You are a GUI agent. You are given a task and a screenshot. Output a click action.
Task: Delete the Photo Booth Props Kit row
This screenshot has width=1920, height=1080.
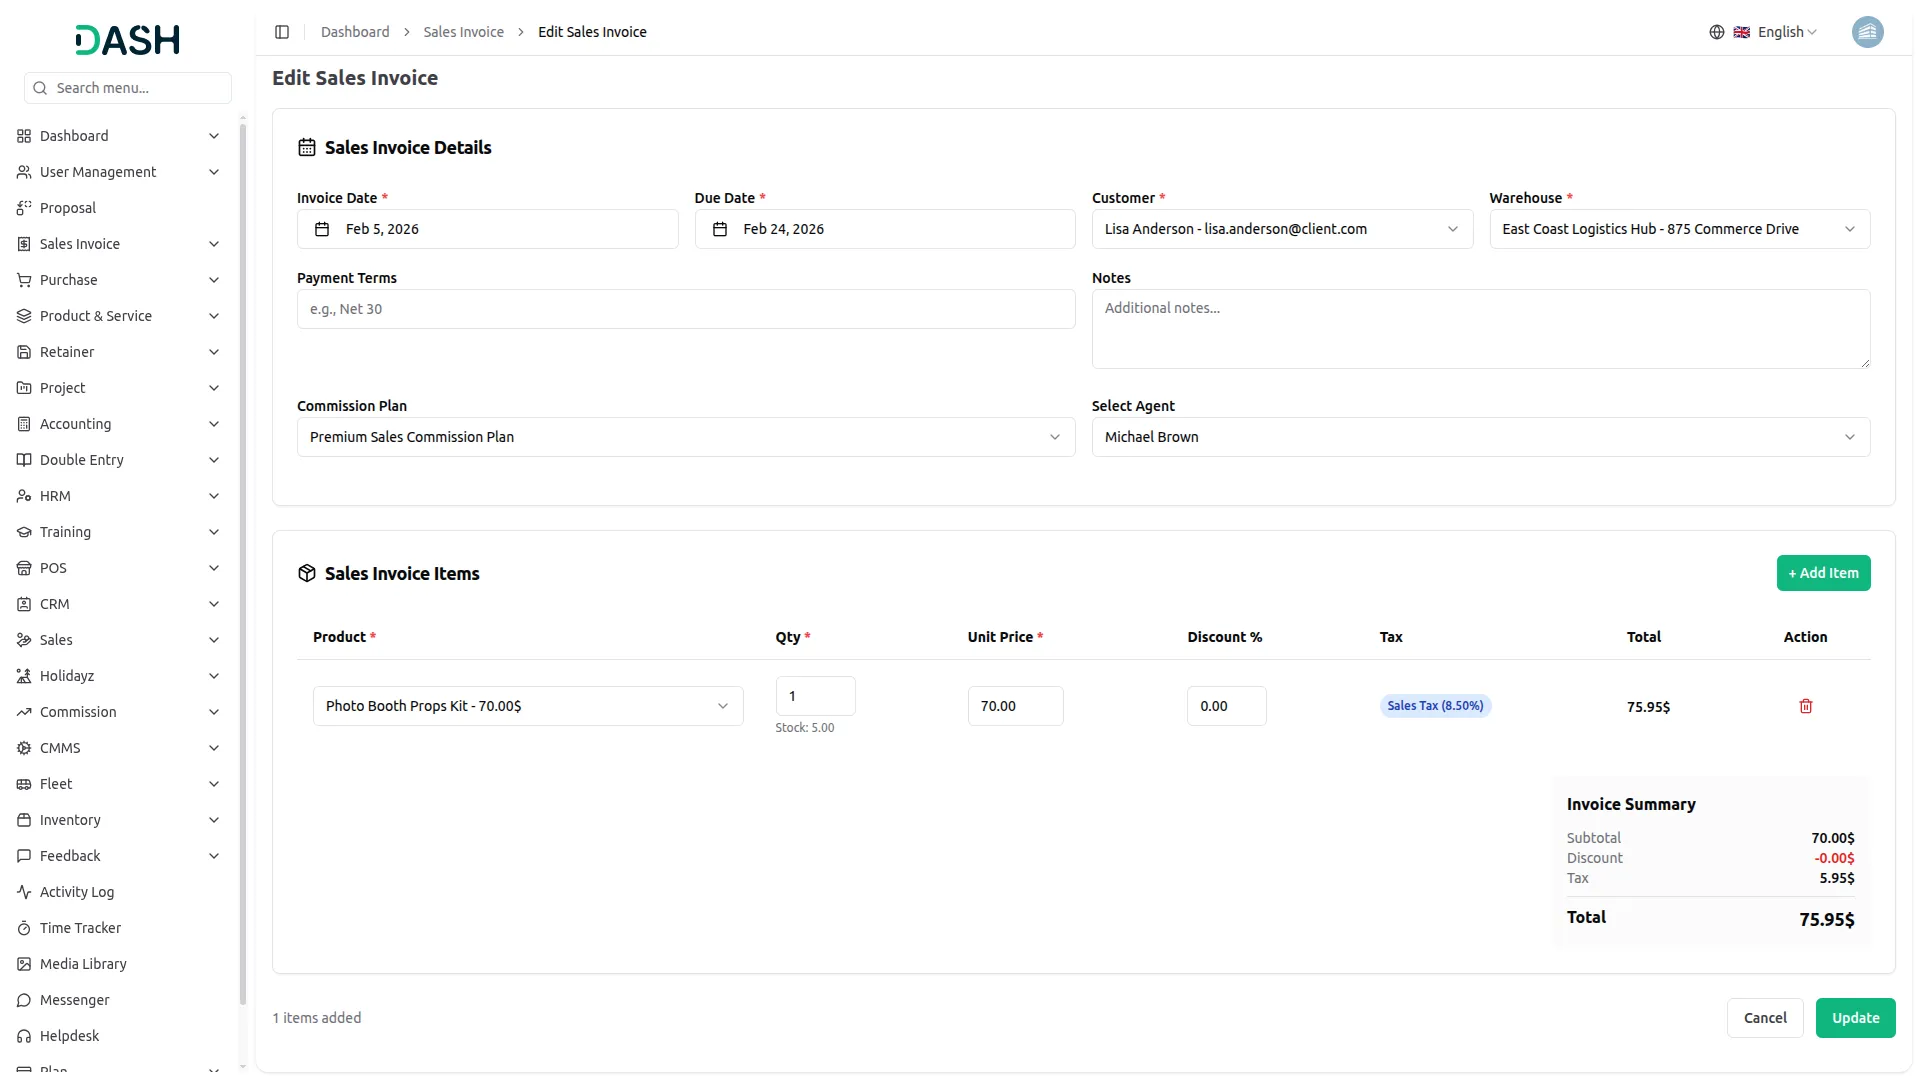click(1805, 706)
